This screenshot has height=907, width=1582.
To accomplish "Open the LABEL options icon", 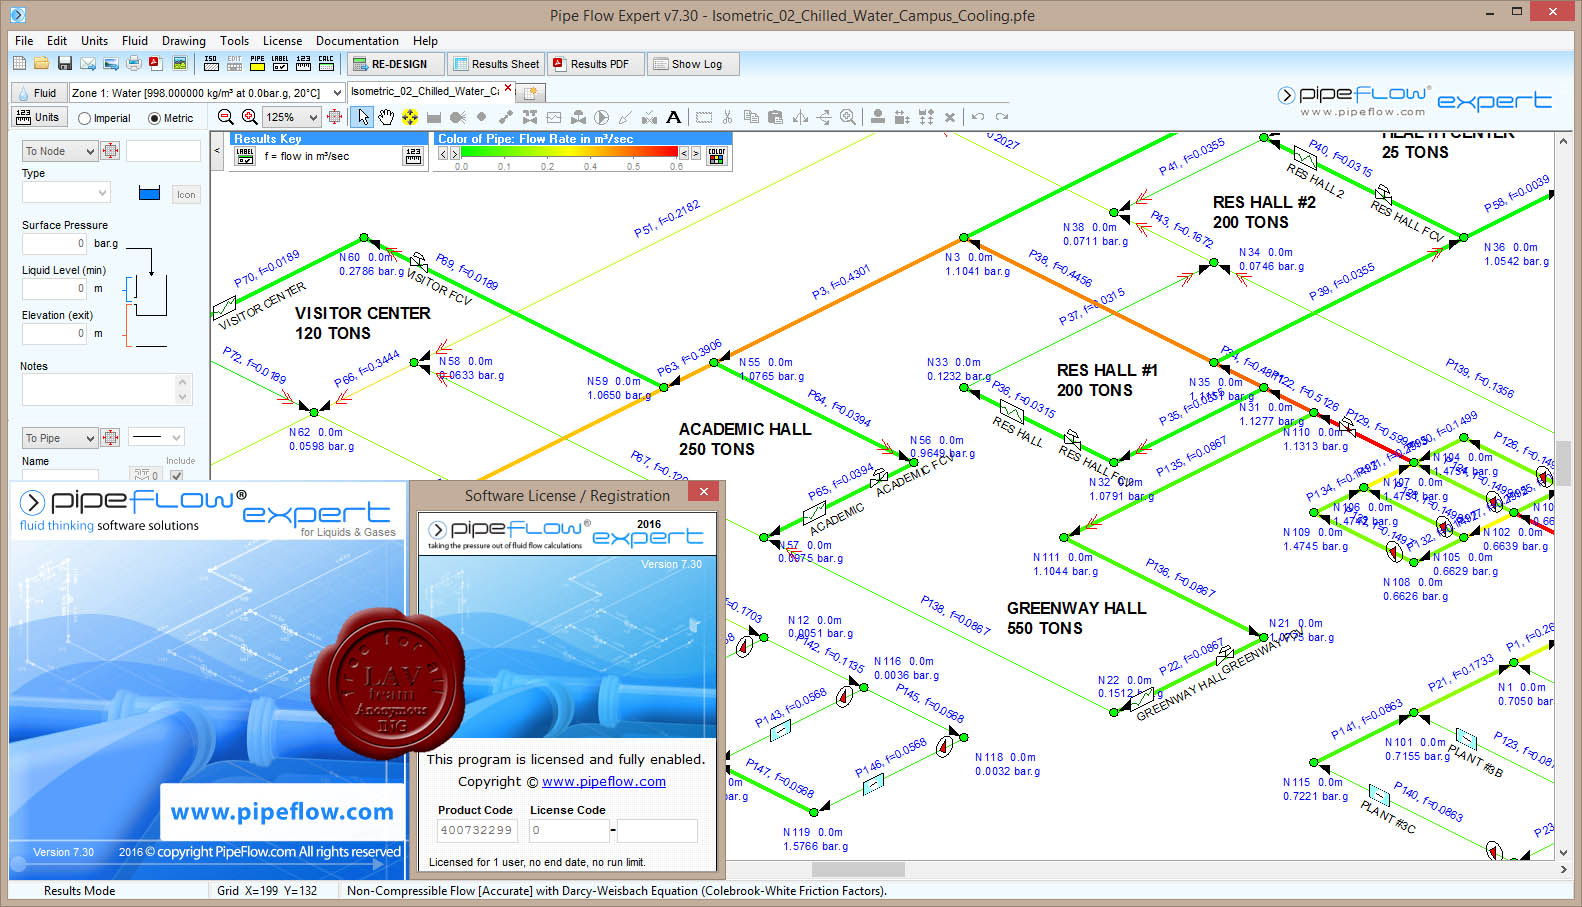I will (x=280, y=63).
